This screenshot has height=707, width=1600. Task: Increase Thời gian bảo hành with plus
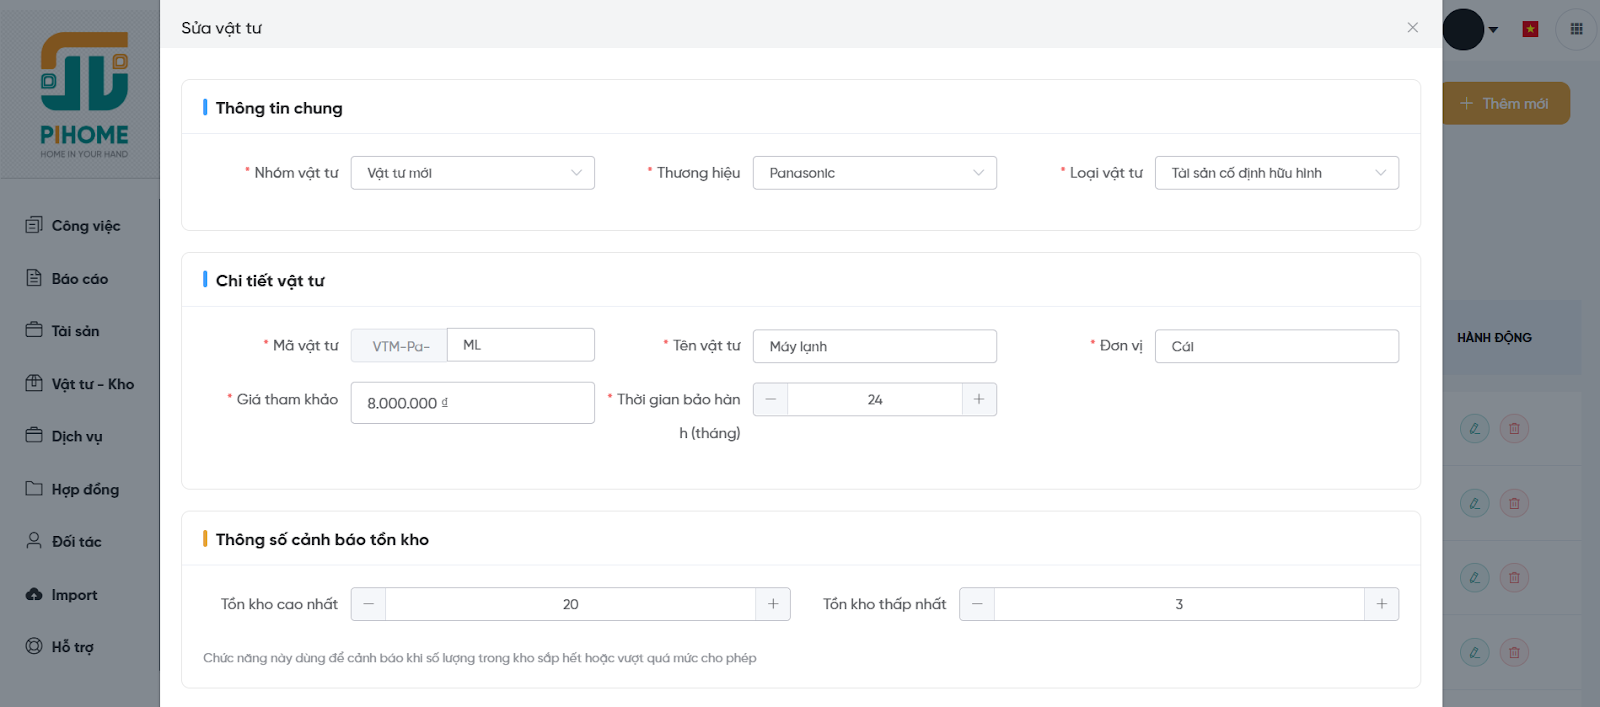(979, 399)
